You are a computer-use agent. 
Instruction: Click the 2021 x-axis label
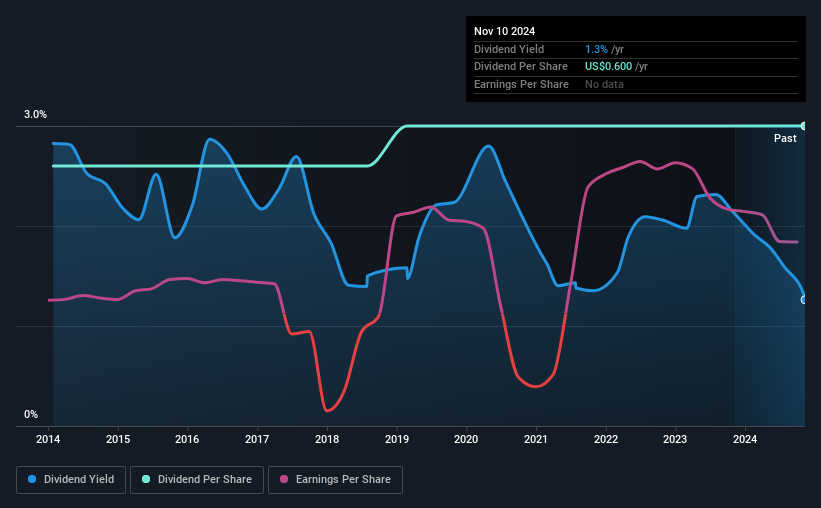[536, 439]
